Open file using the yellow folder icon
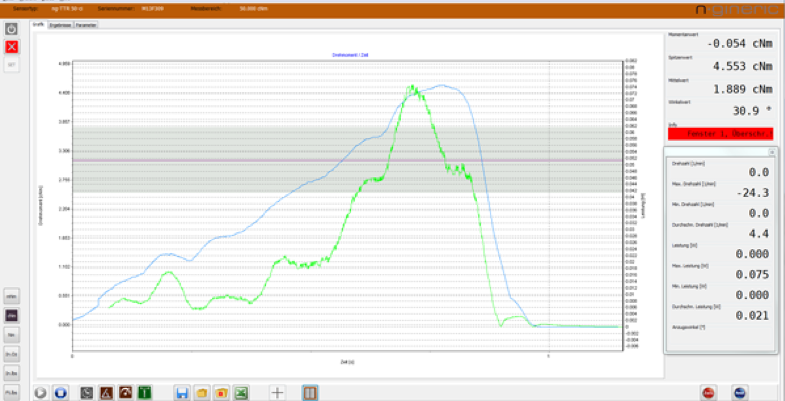Viewport: 785px width, 401px height. [x=201, y=392]
